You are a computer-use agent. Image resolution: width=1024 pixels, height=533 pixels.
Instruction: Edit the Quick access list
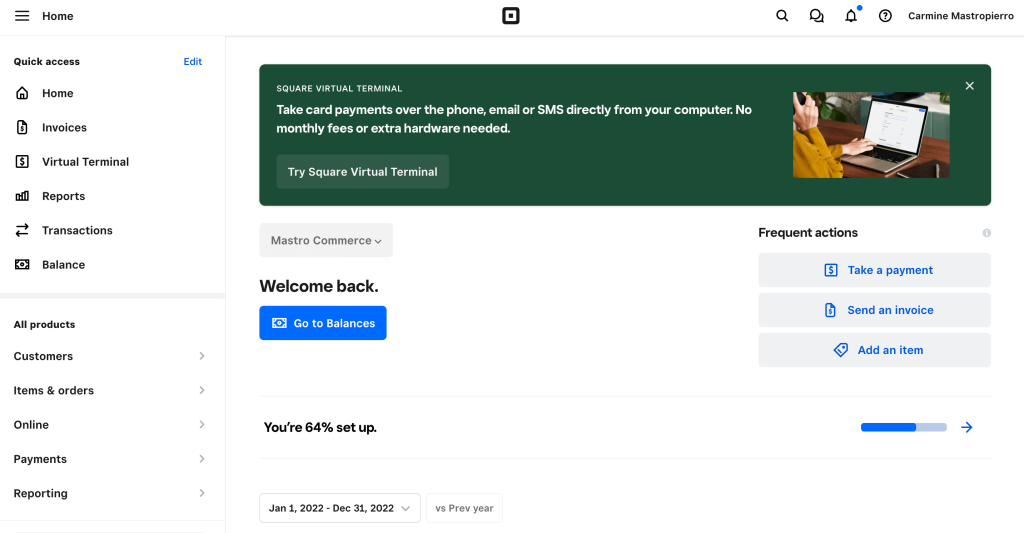pos(193,61)
